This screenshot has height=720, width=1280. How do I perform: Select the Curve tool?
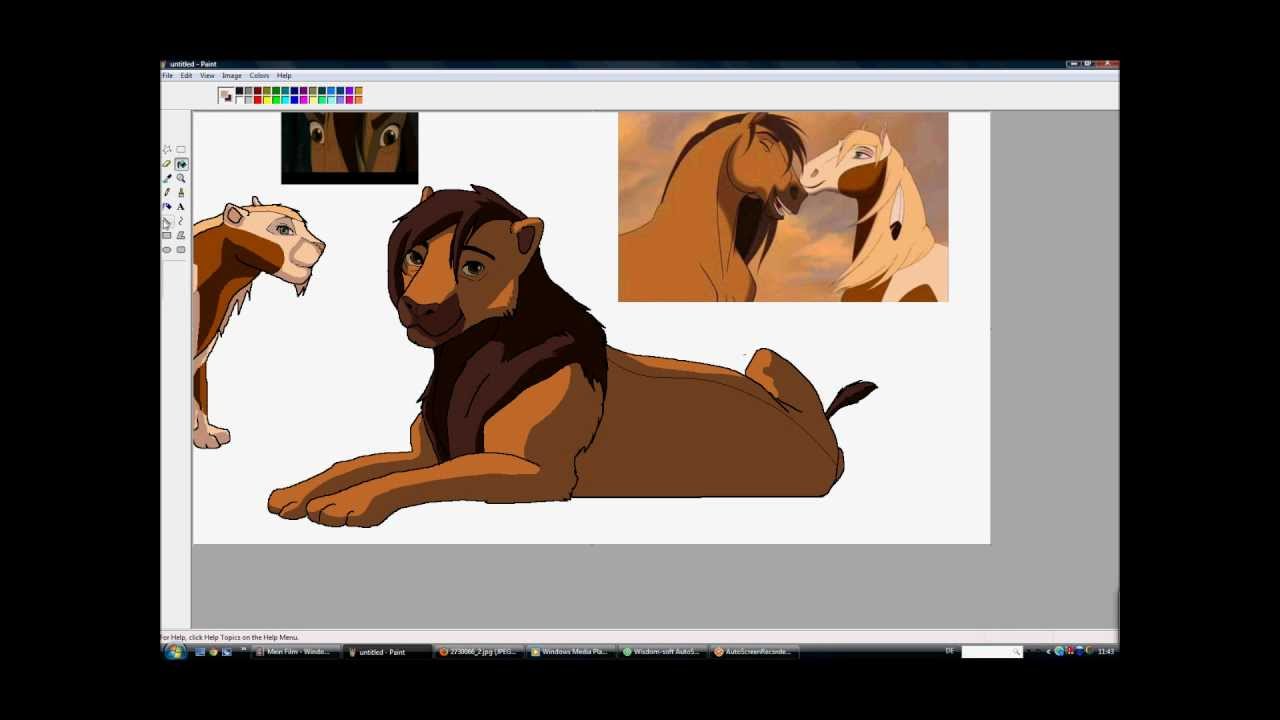click(181, 221)
